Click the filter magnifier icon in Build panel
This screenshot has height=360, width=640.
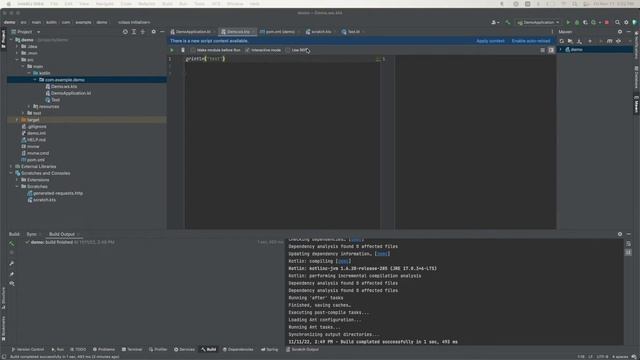pyautogui.click(x=12, y=284)
